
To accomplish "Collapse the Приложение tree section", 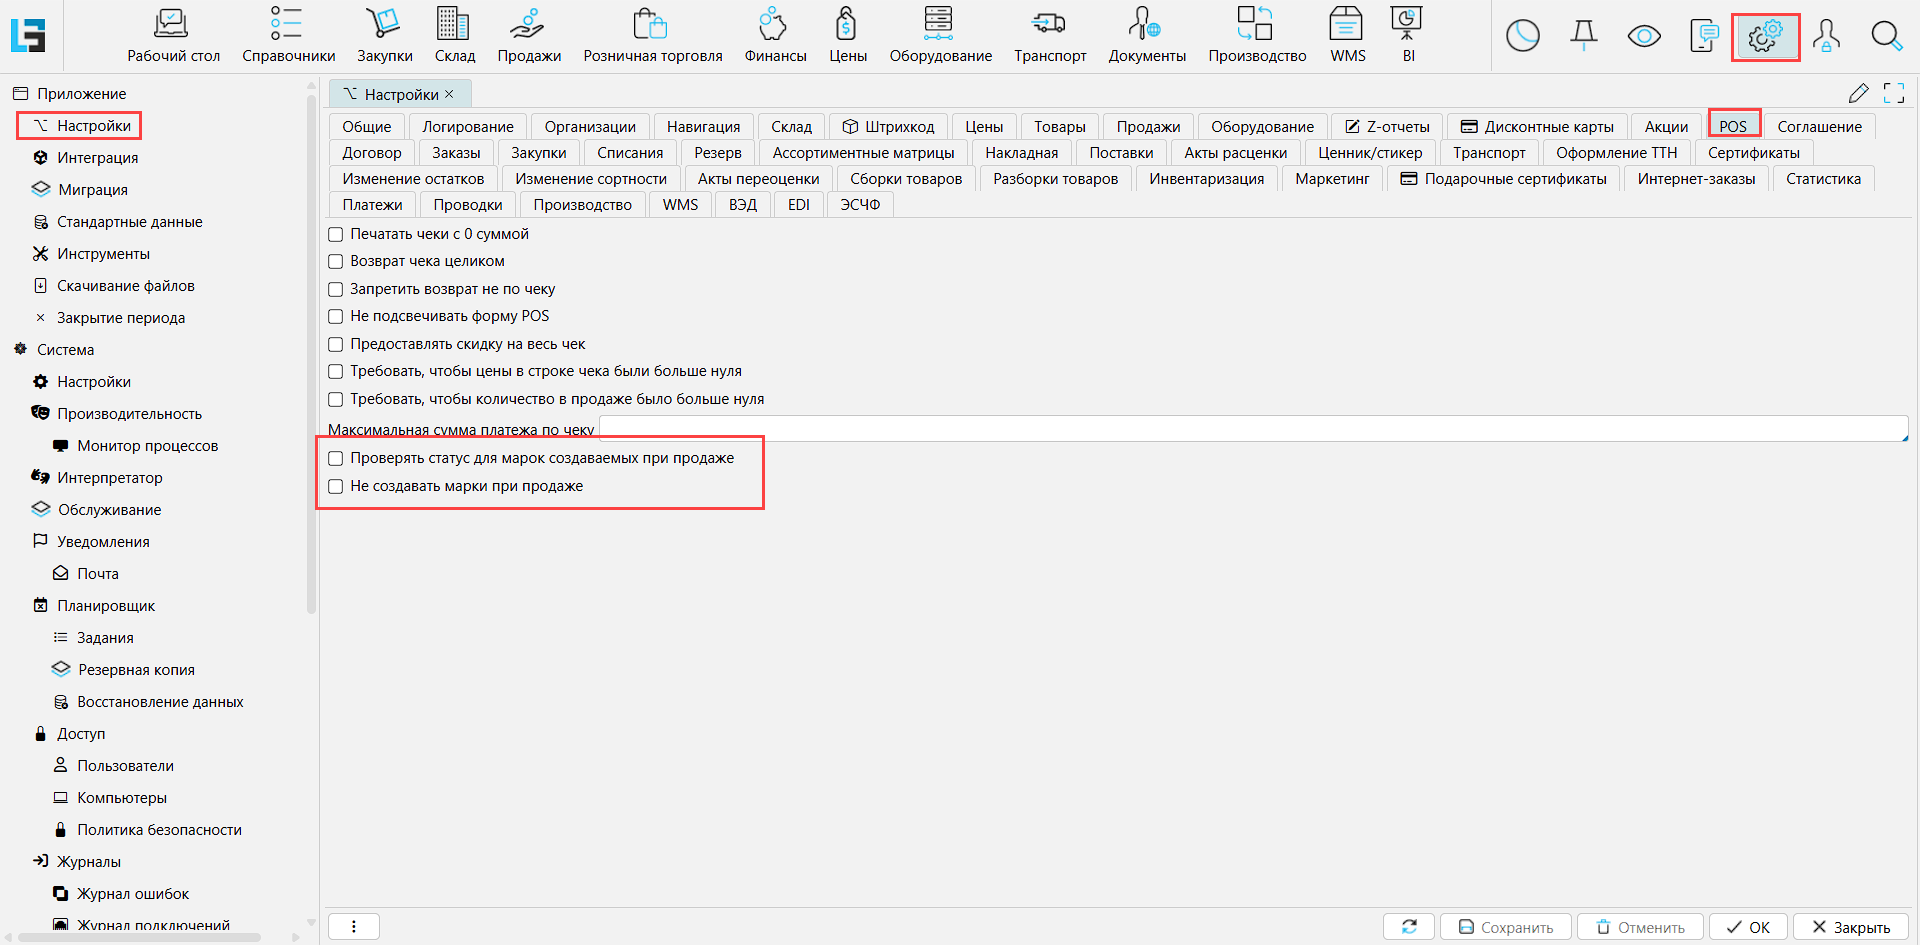I will coord(20,94).
